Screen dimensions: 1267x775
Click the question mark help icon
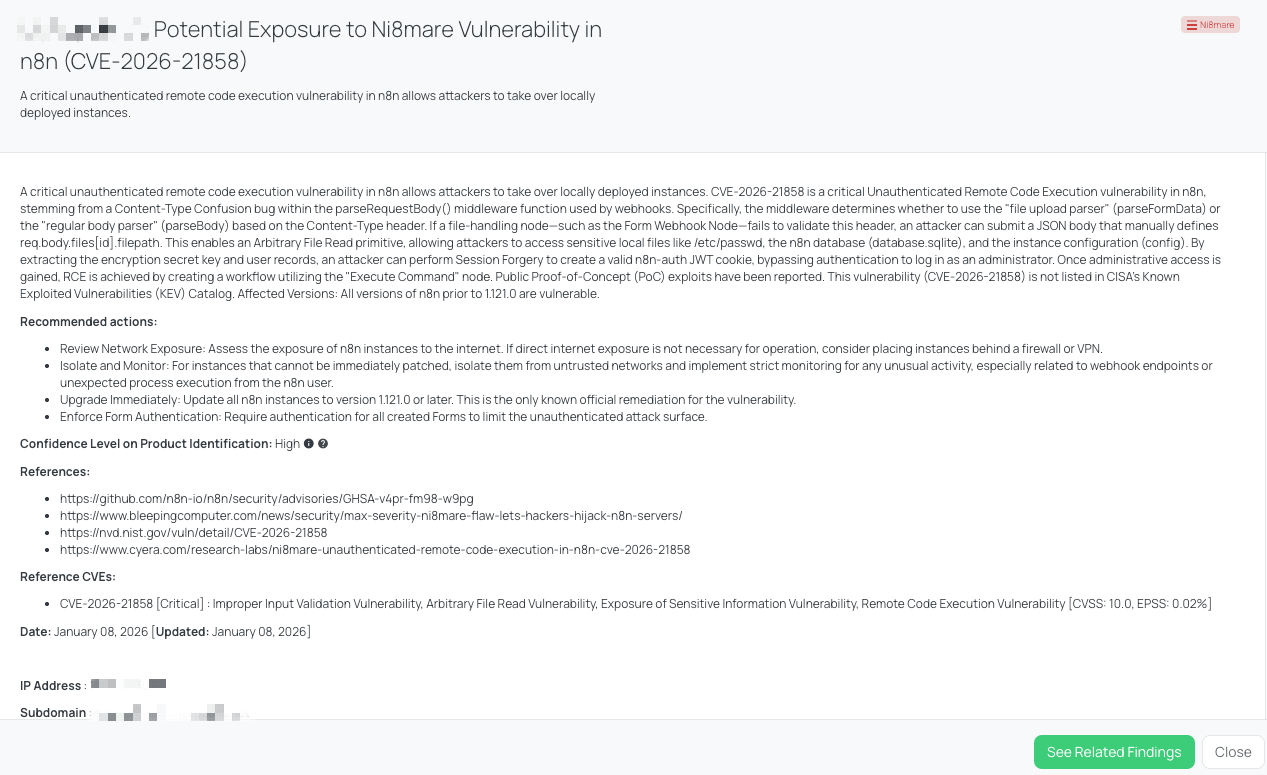pyautogui.click(x=323, y=444)
